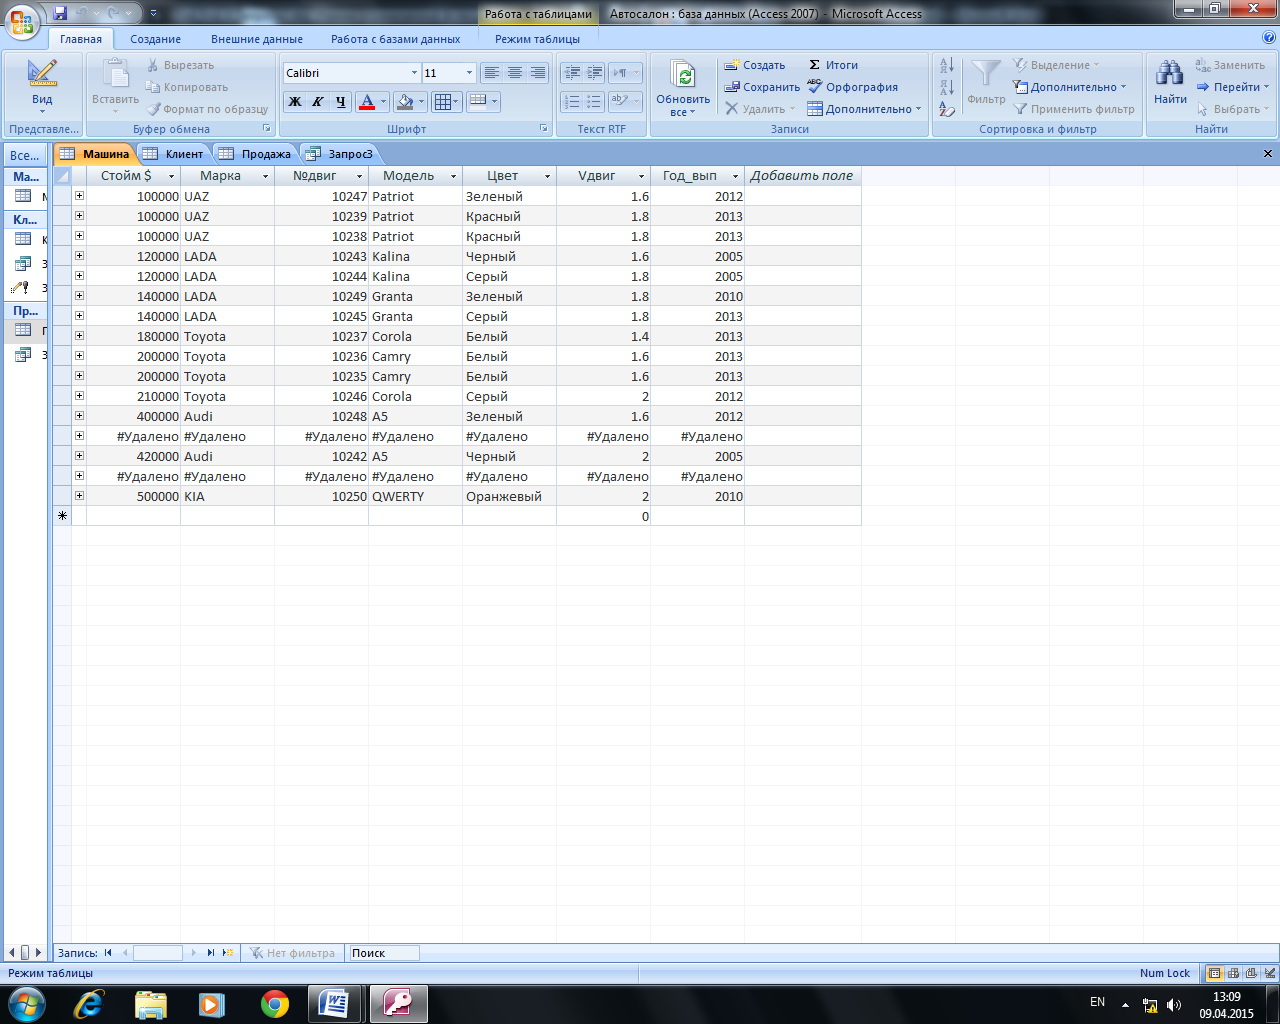This screenshot has width=1280, height=1024.
Task: Switch to the Клиент table tab
Action: click(174, 154)
